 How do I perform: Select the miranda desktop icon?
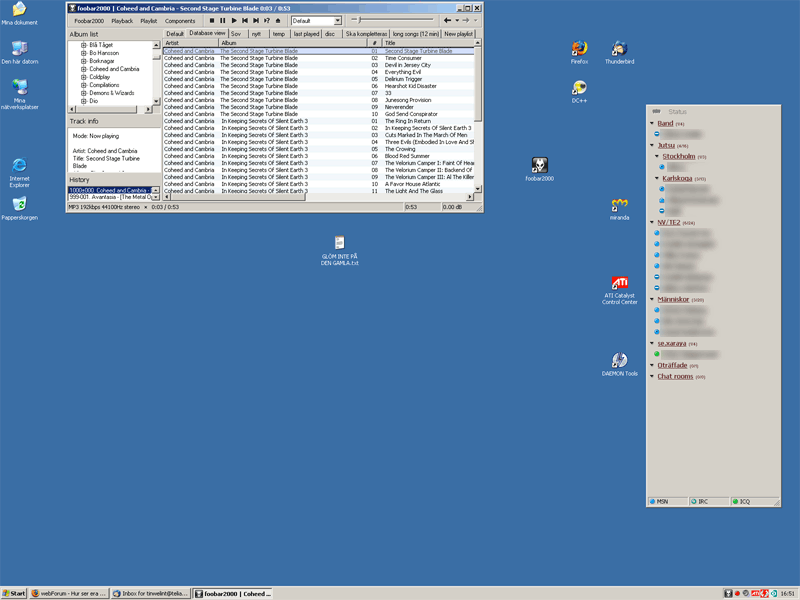(619, 209)
